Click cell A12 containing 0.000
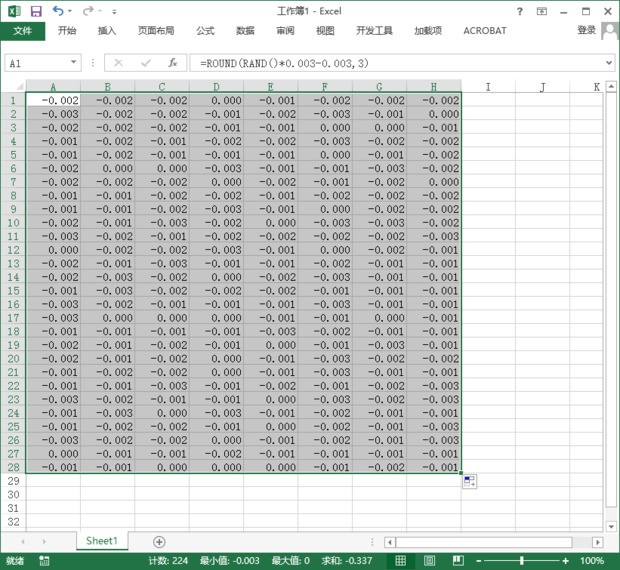Viewport: 620px width, 570px height. (x=53, y=250)
